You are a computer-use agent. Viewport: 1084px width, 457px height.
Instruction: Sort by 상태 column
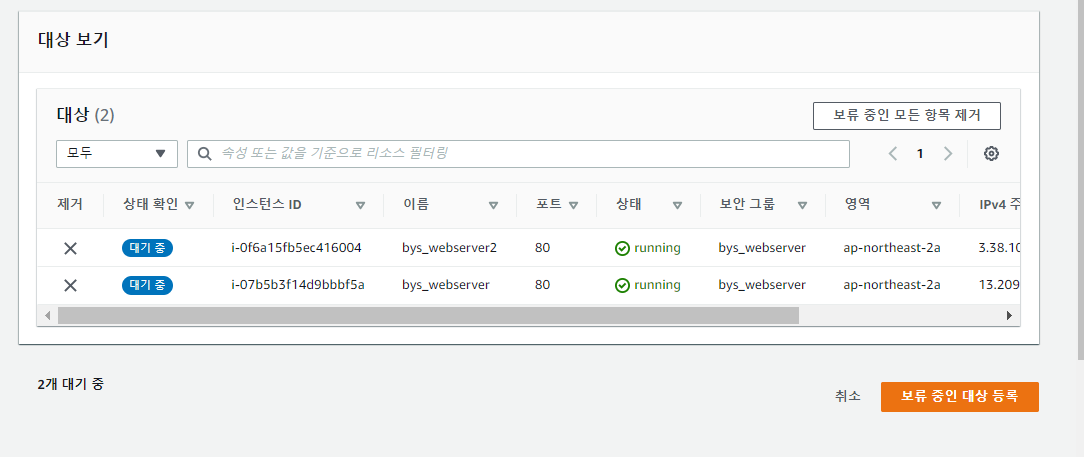[678, 205]
